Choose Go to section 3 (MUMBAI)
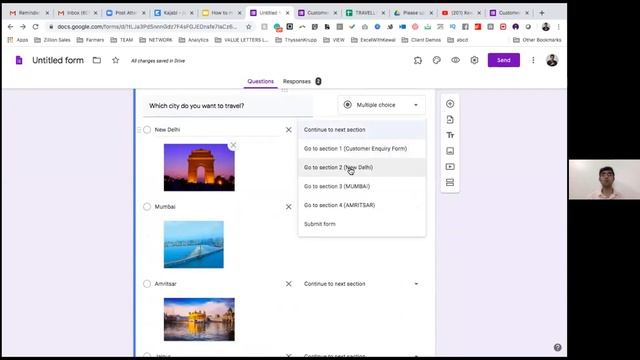The width and height of the screenshot is (640, 360). point(362,186)
